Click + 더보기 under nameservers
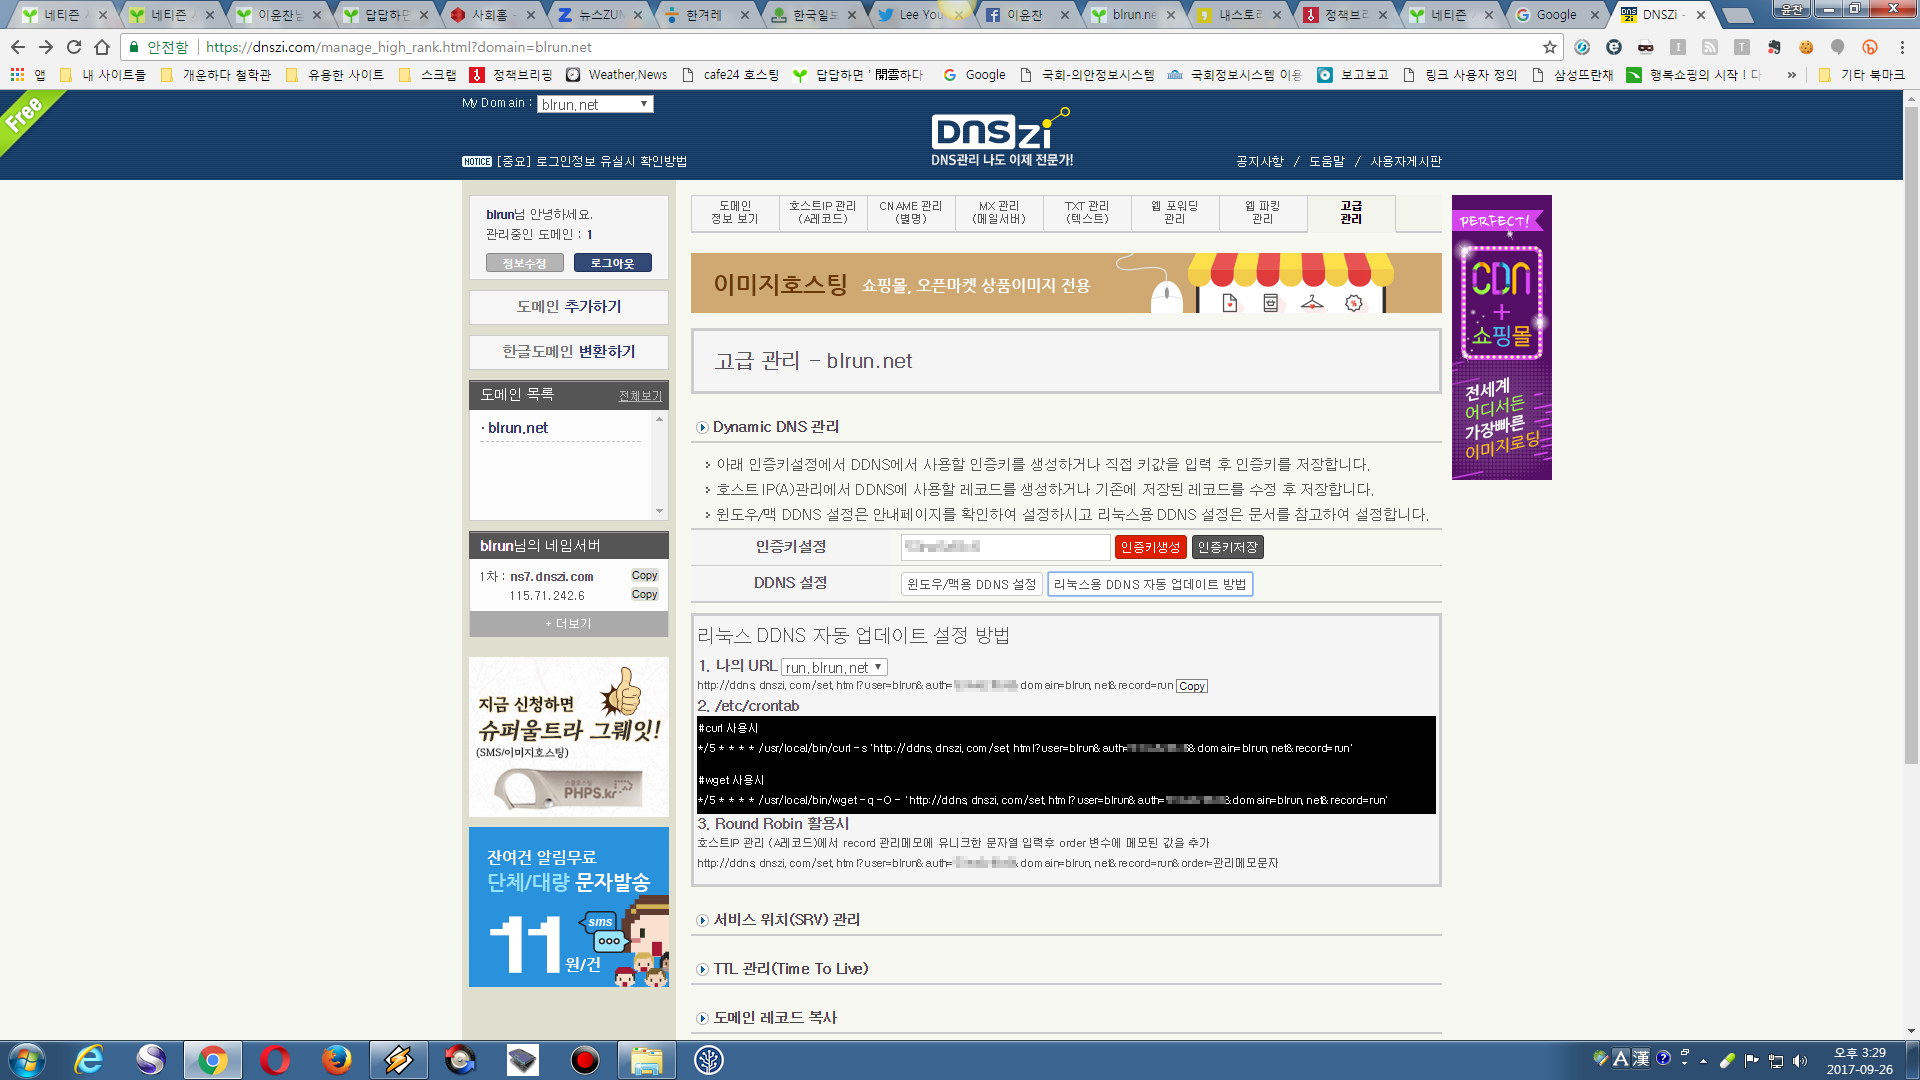 click(x=569, y=624)
